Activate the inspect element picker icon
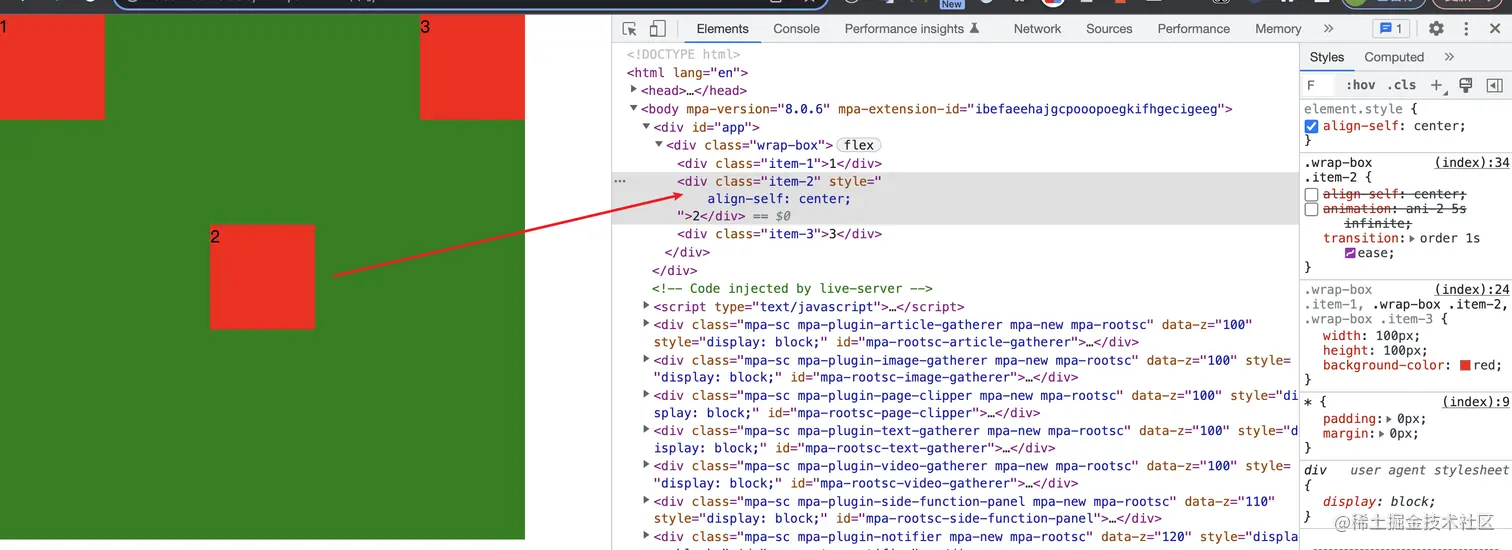This screenshot has width=1512, height=550. tap(629, 29)
